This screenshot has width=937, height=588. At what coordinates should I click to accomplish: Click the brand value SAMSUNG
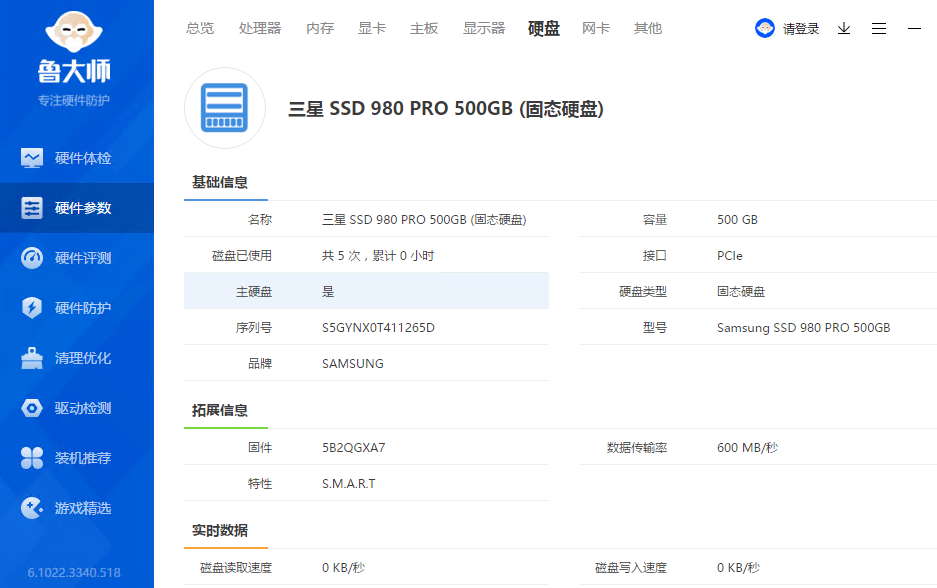(353, 363)
